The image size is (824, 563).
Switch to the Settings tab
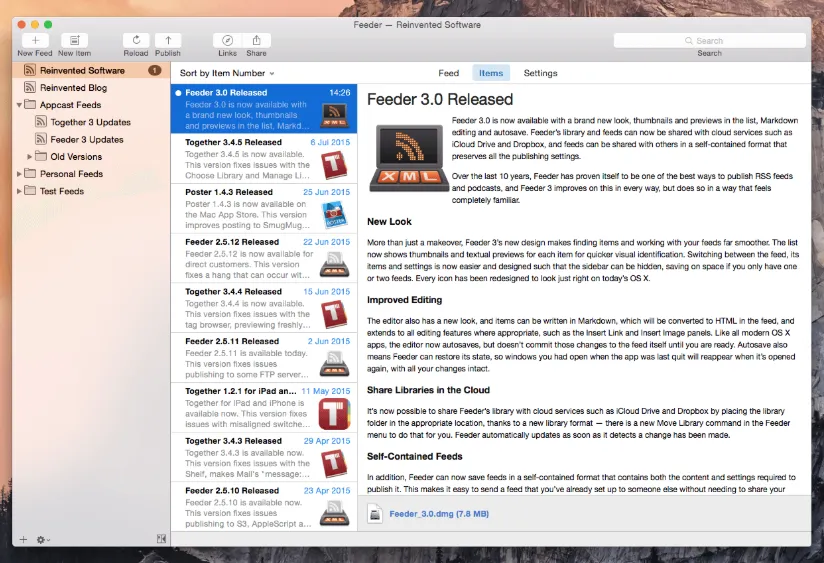(x=540, y=73)
